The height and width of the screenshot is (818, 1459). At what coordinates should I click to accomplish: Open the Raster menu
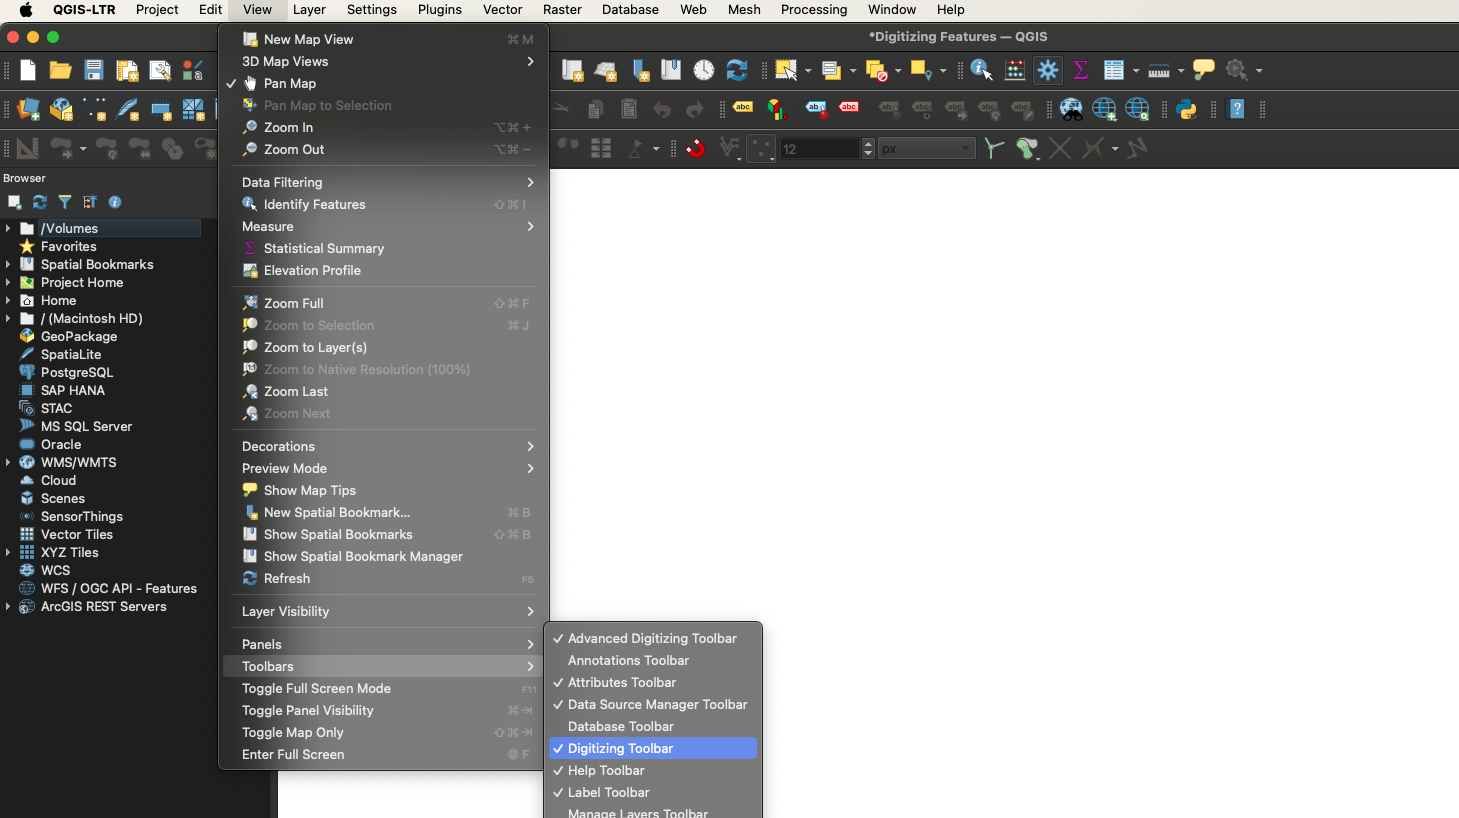click(x=562, y=9)
